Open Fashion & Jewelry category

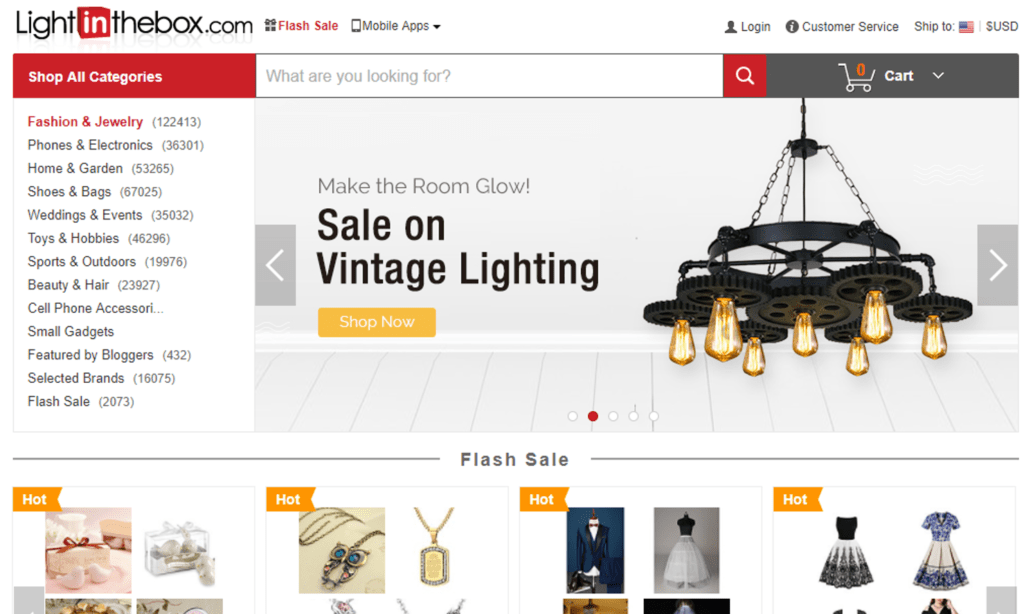pyautogui.click(x=85, y=122)
